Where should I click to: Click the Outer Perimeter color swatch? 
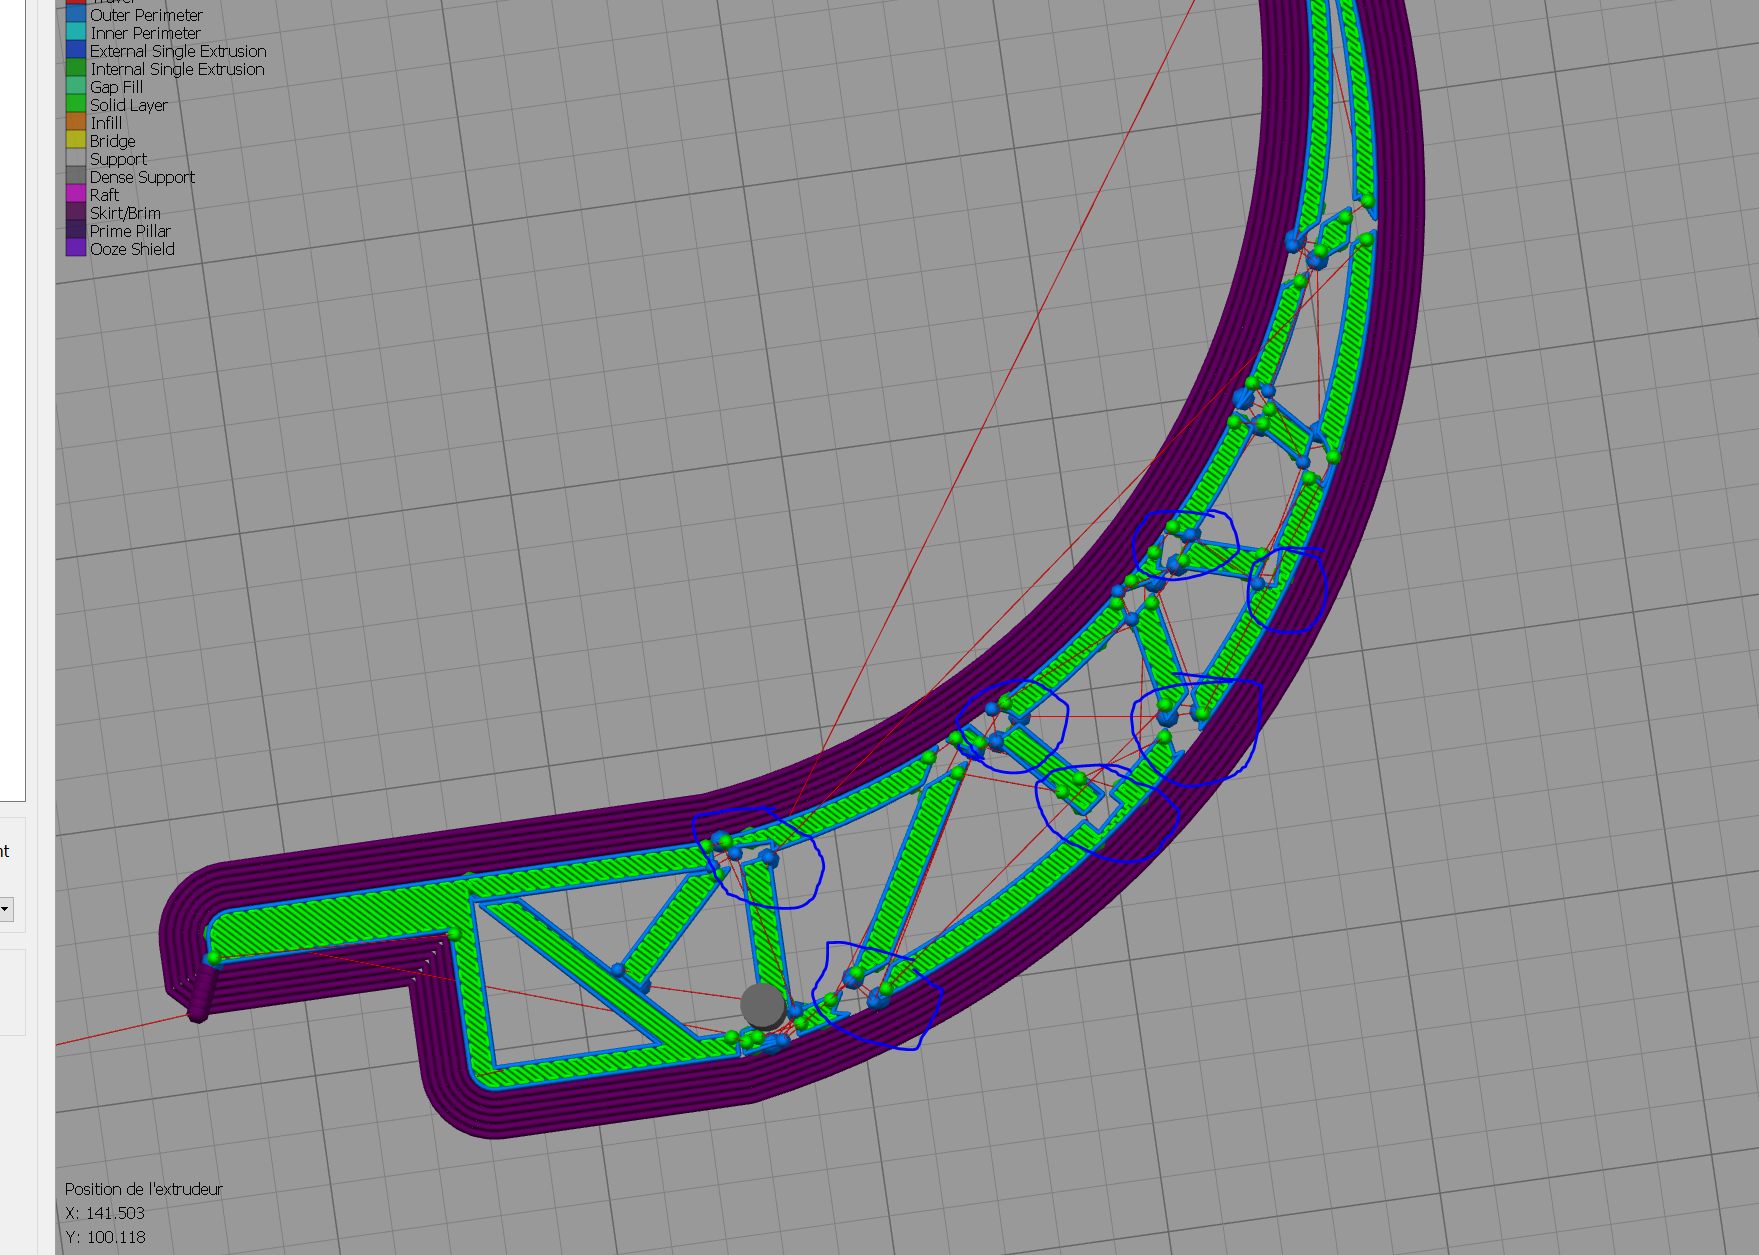[76, 15]
